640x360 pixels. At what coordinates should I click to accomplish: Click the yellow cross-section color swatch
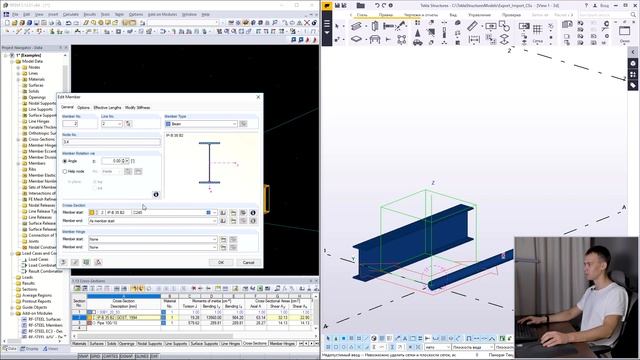click(x=91, y=213)
